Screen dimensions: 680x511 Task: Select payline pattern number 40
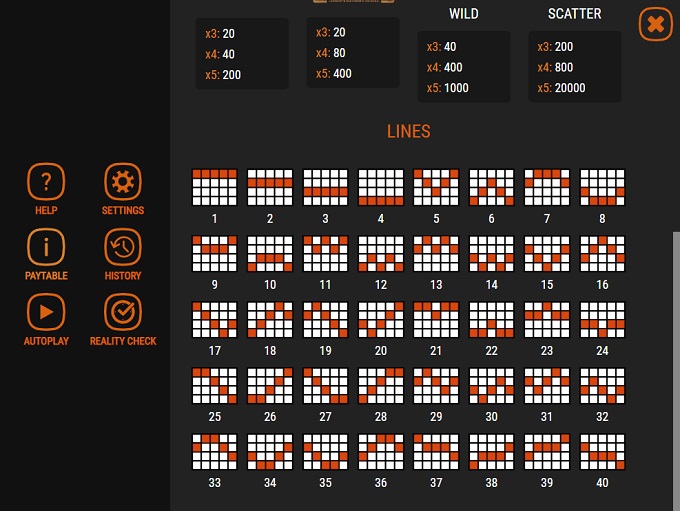(602, 452)
